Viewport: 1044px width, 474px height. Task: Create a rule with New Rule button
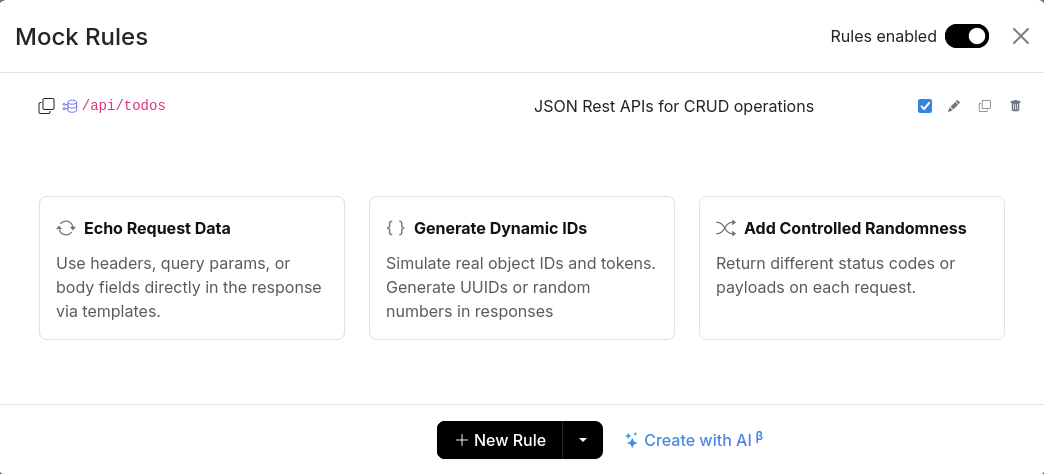pos(499,440)
